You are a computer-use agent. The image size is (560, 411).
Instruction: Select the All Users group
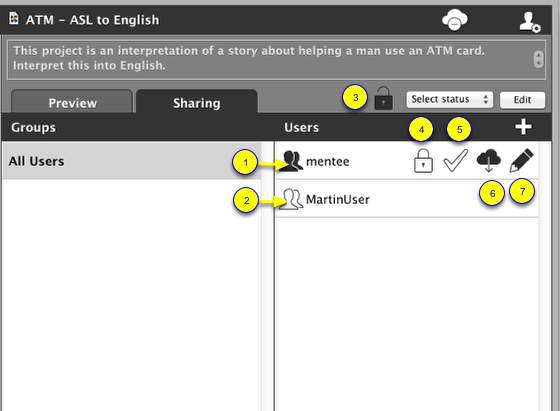[x=132, y=161]
